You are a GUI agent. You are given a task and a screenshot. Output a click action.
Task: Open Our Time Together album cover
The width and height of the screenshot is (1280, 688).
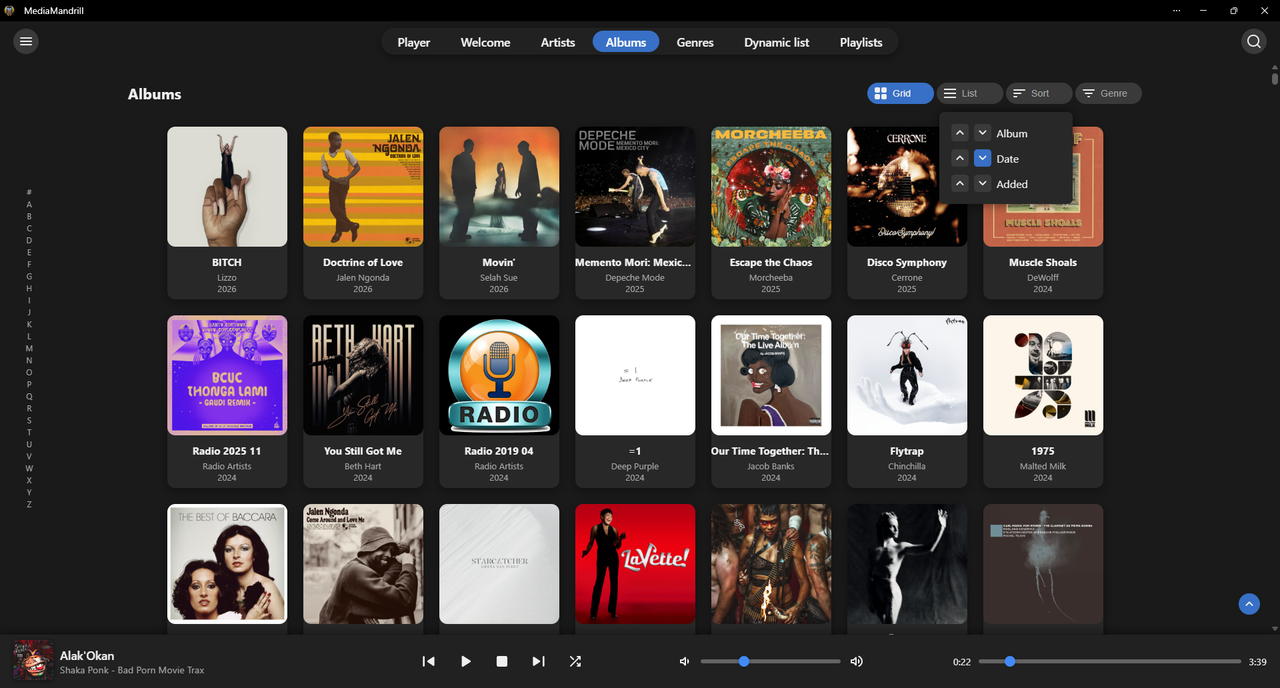pyautogui.click(x=771, y=375)
